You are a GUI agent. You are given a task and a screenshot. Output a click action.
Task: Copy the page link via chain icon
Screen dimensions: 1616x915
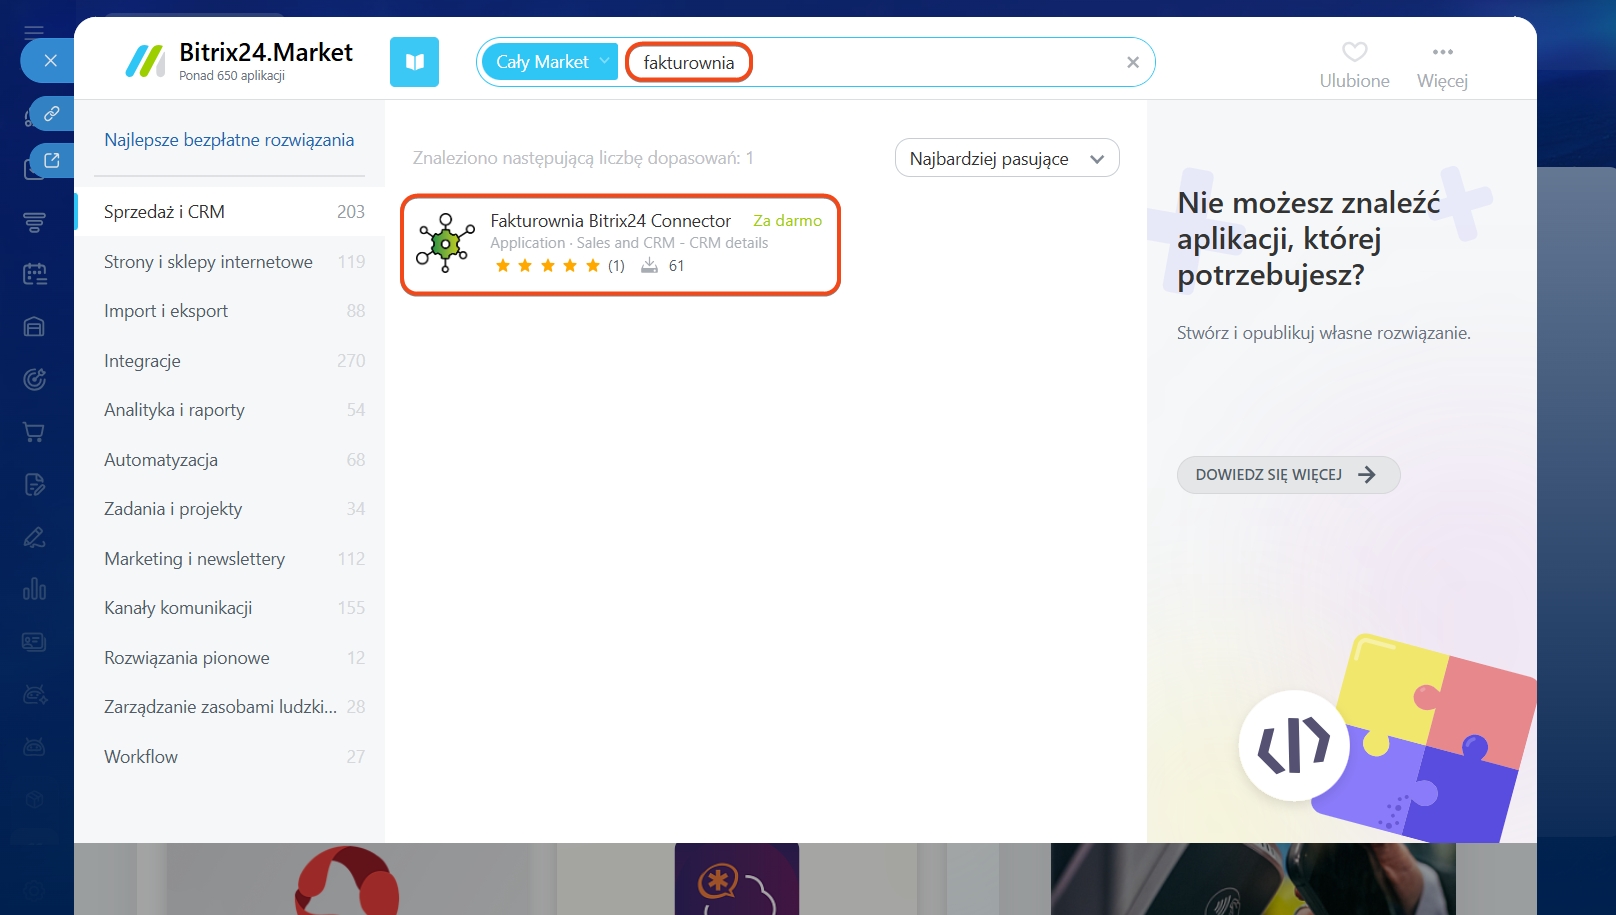pyautogui.click(x=52, y=113)
